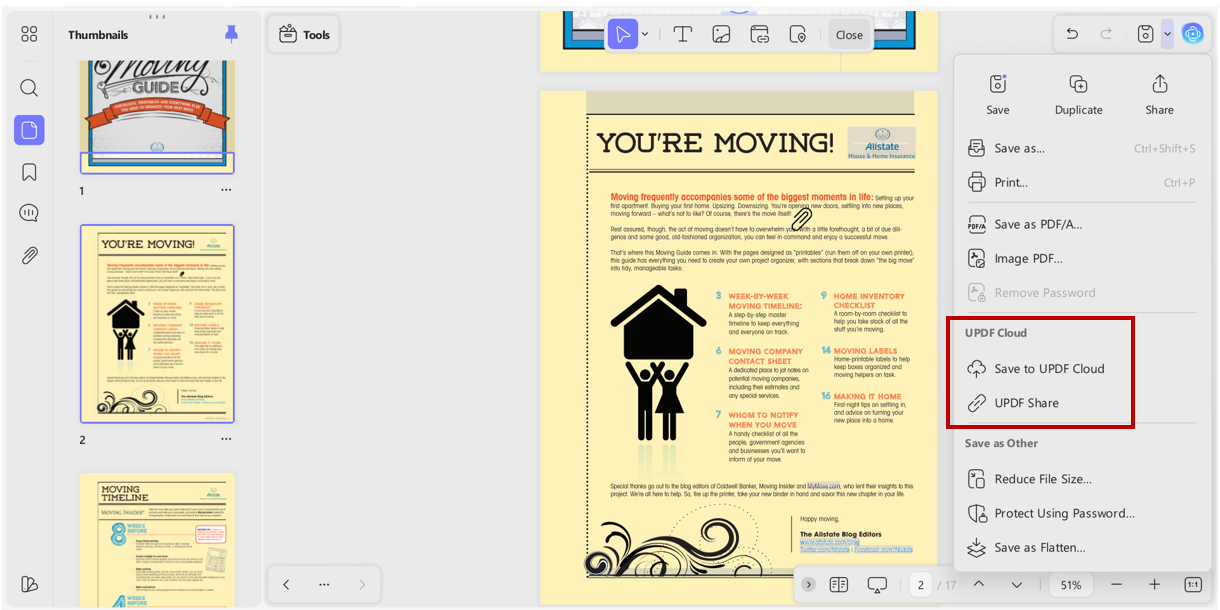This screenshot has height=610, width=1220.
Task: Click the save disk icon in top bar
Action: pyautogui.click(x=1146, y=34)
